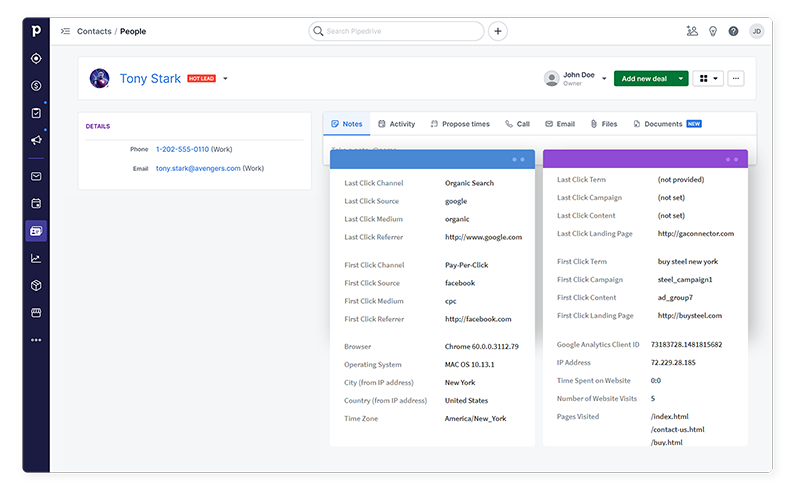This screenshot has height=494, width=805.
Task: Click the landing page value http://buysteel.com
Action: point(689,316)
